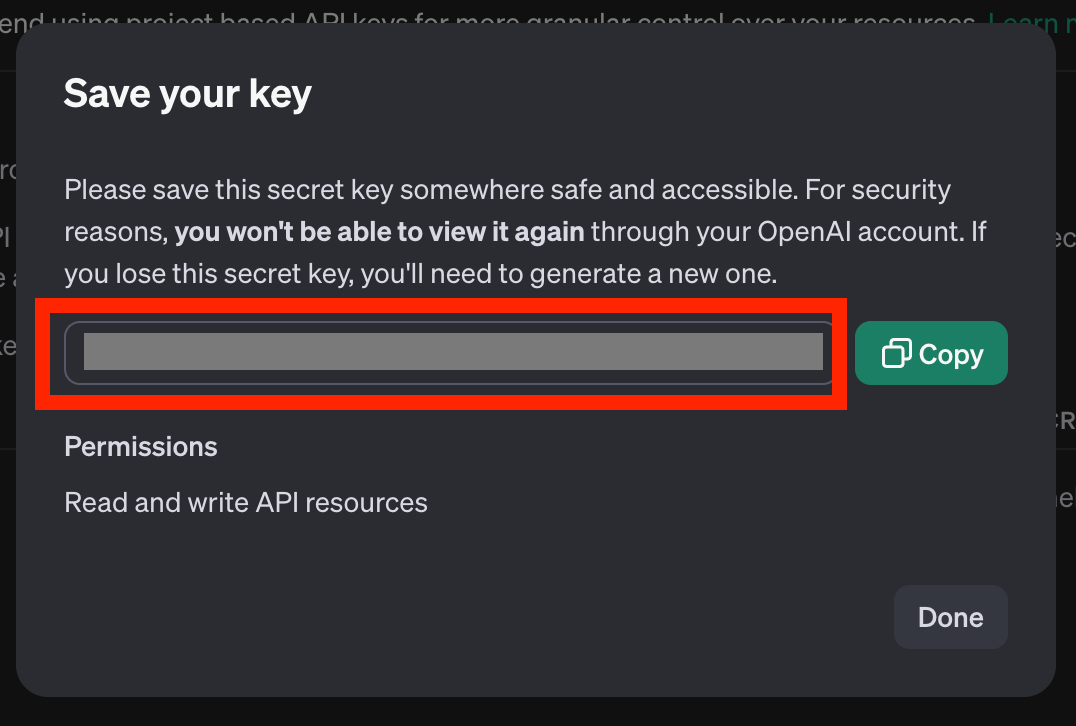Click Done to close the dialog
This screenshot has height=726, width=1076.
tap(950, 617)
